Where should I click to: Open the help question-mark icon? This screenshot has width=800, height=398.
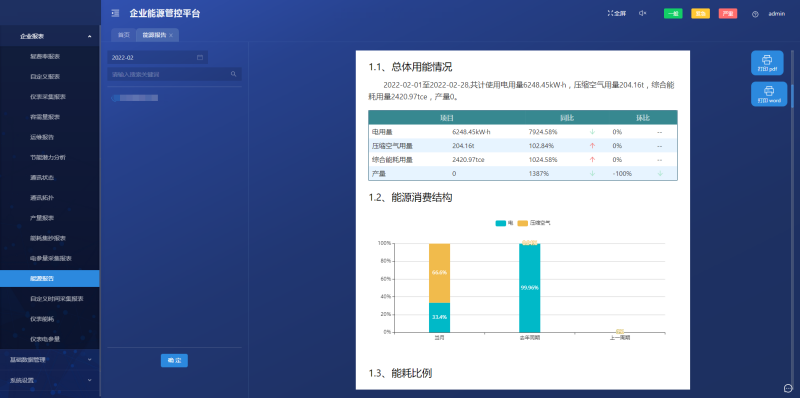(x=755, y=14)
